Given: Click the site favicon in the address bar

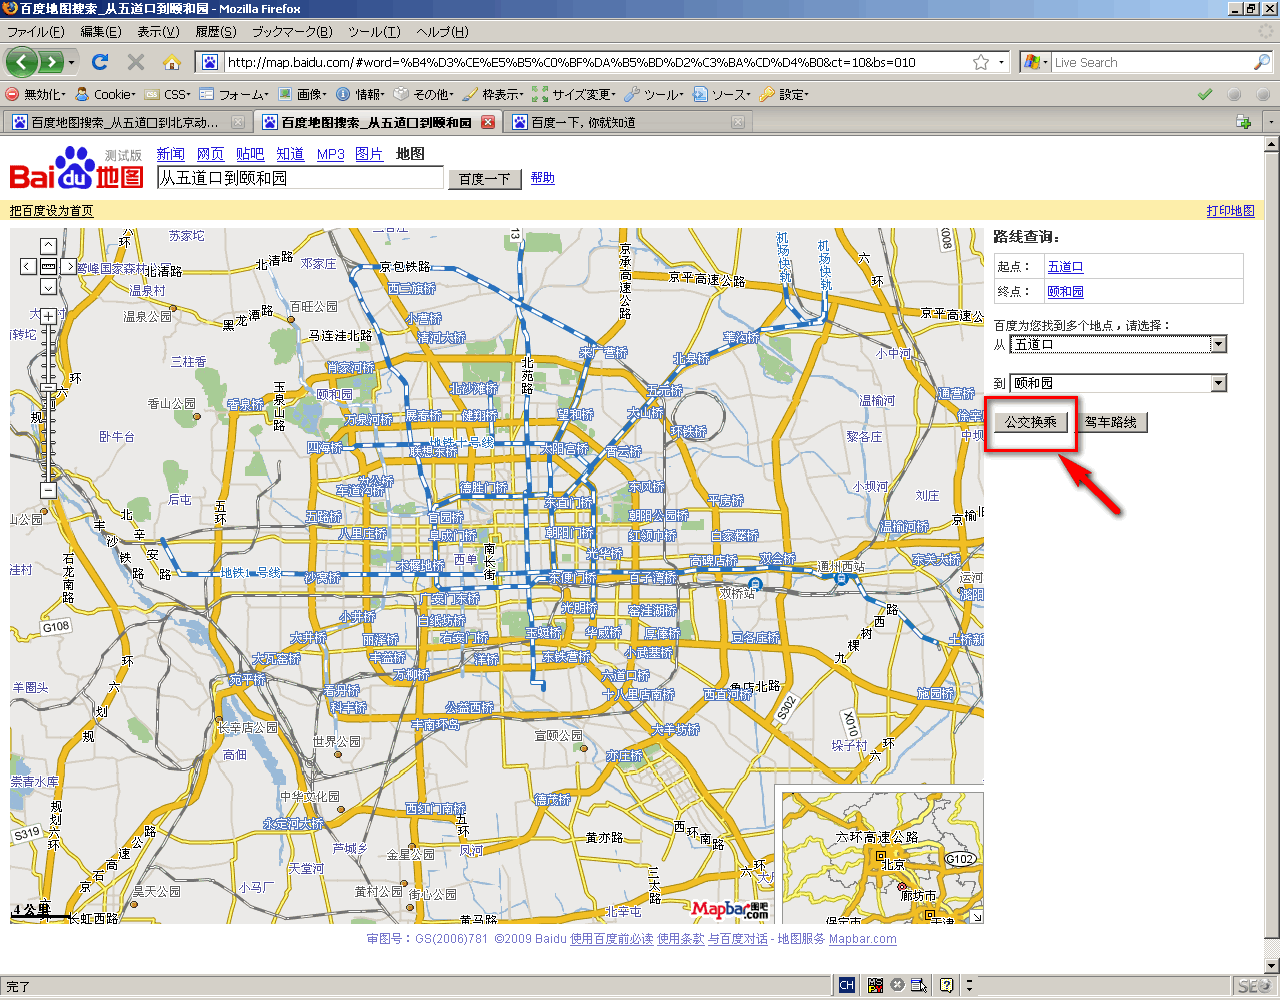Looking at the screenshot, I should (210, 62).
